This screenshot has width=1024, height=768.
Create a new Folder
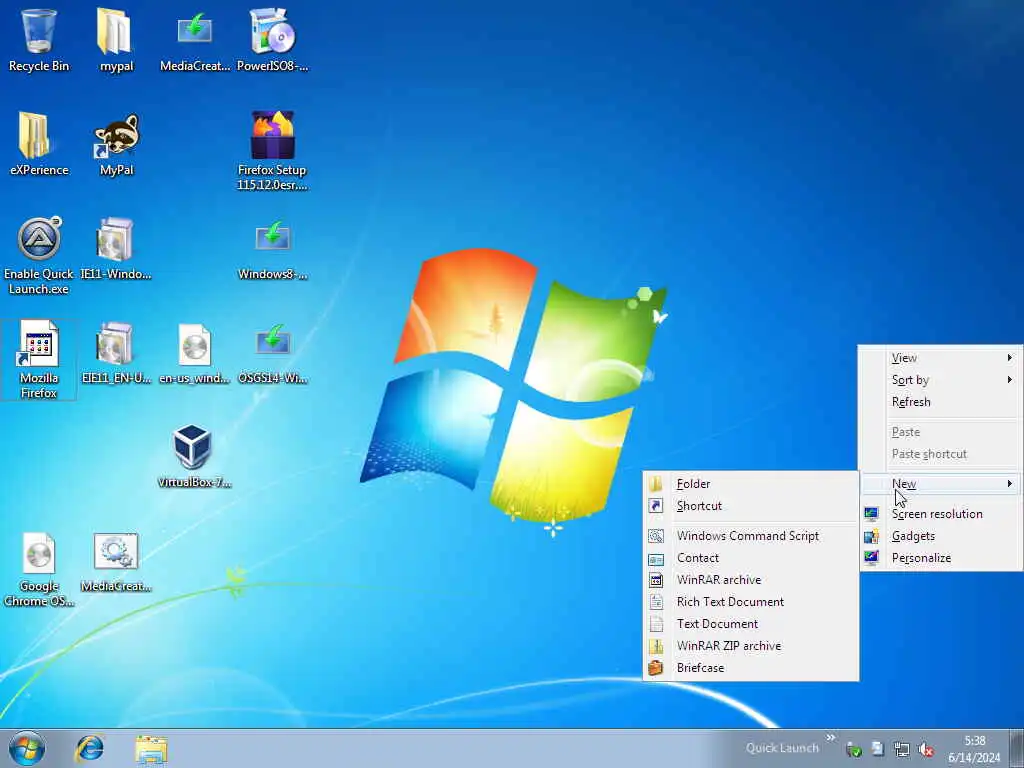(750, 484)
